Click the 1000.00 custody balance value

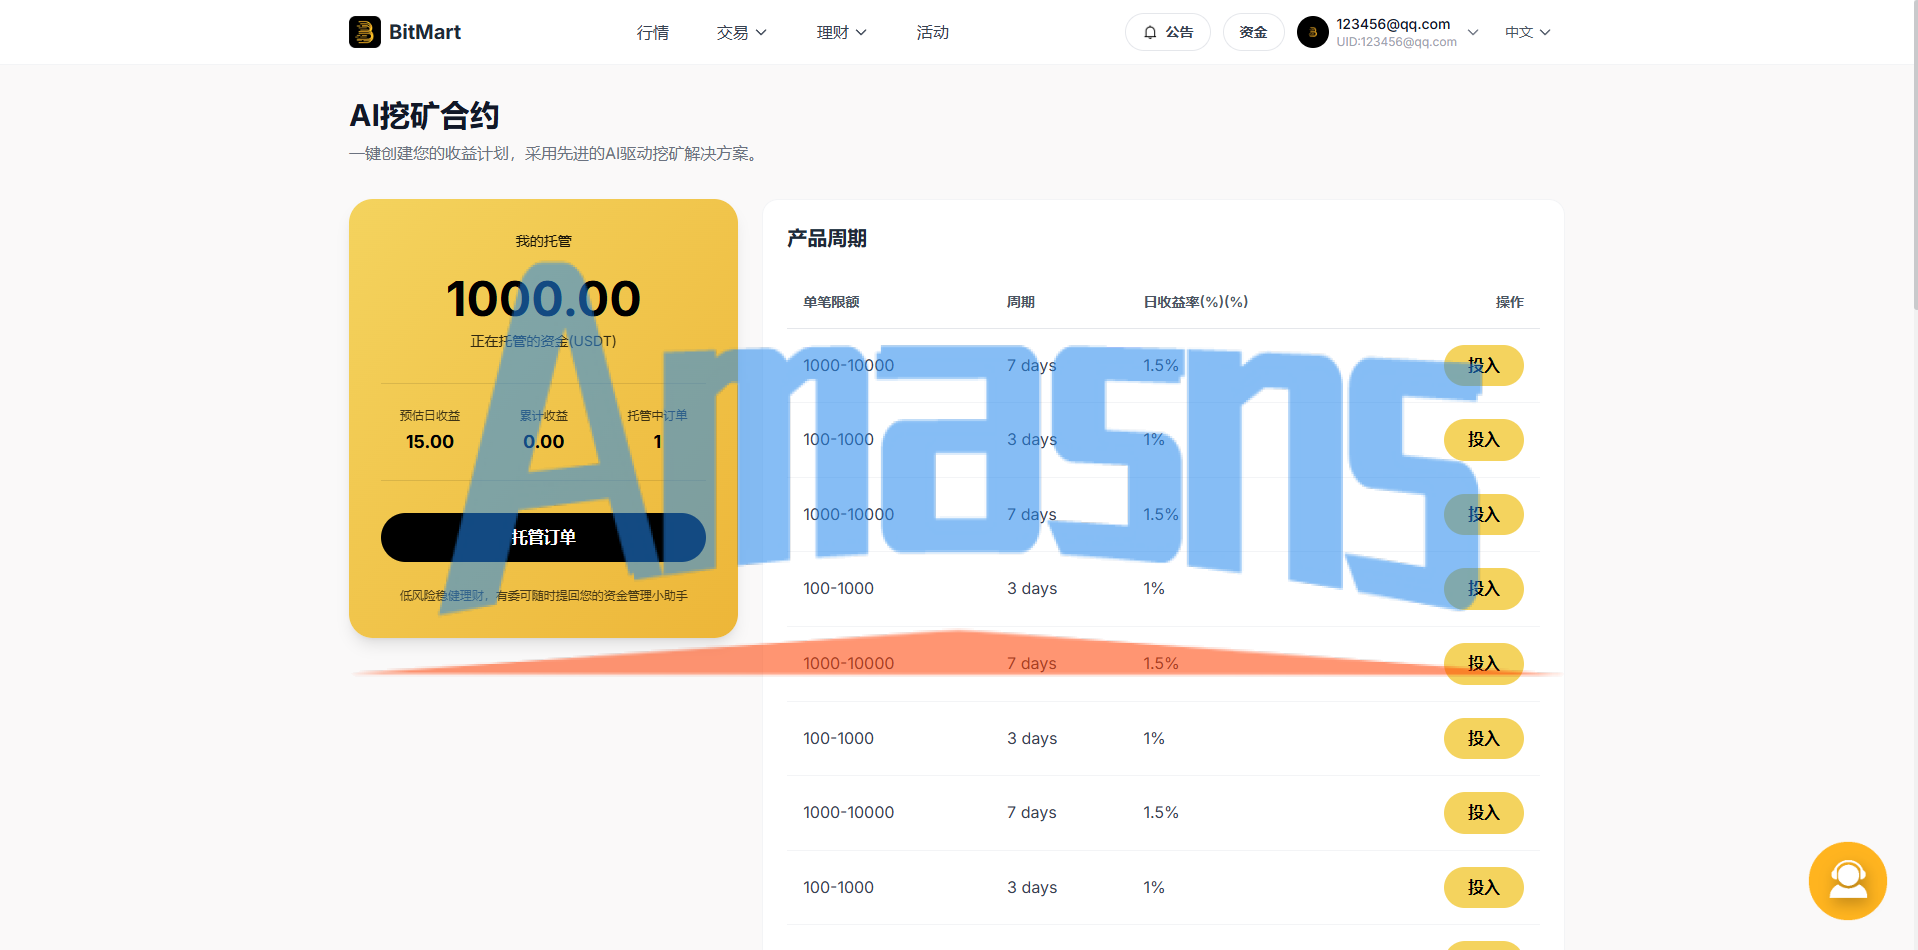(543, 298)
